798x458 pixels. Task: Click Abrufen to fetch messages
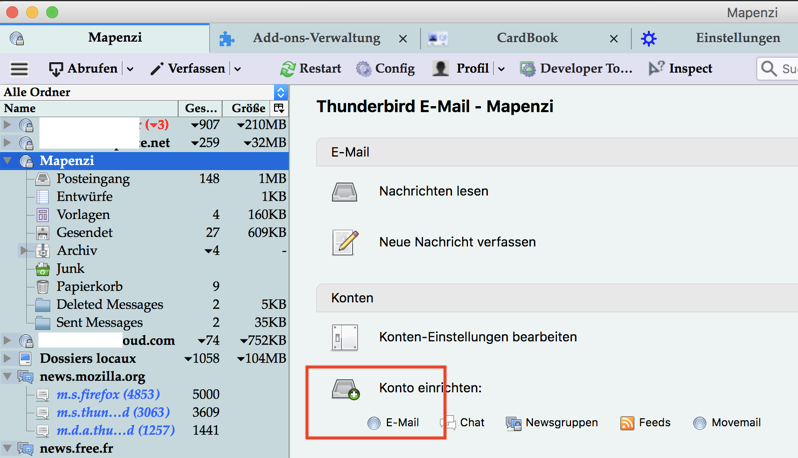83,69
